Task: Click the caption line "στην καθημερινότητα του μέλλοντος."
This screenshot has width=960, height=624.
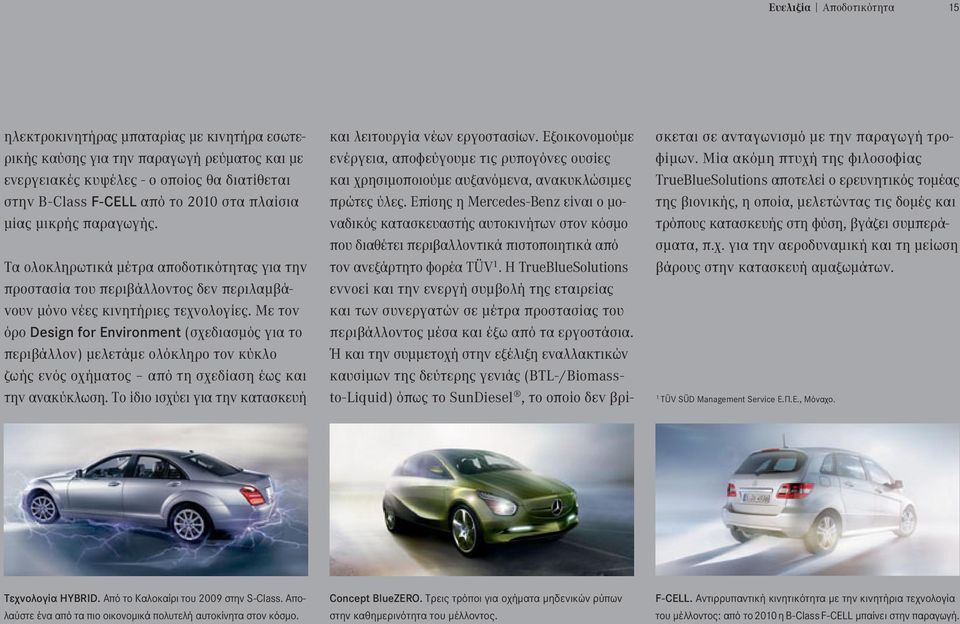Action: (x=413, y=615)
